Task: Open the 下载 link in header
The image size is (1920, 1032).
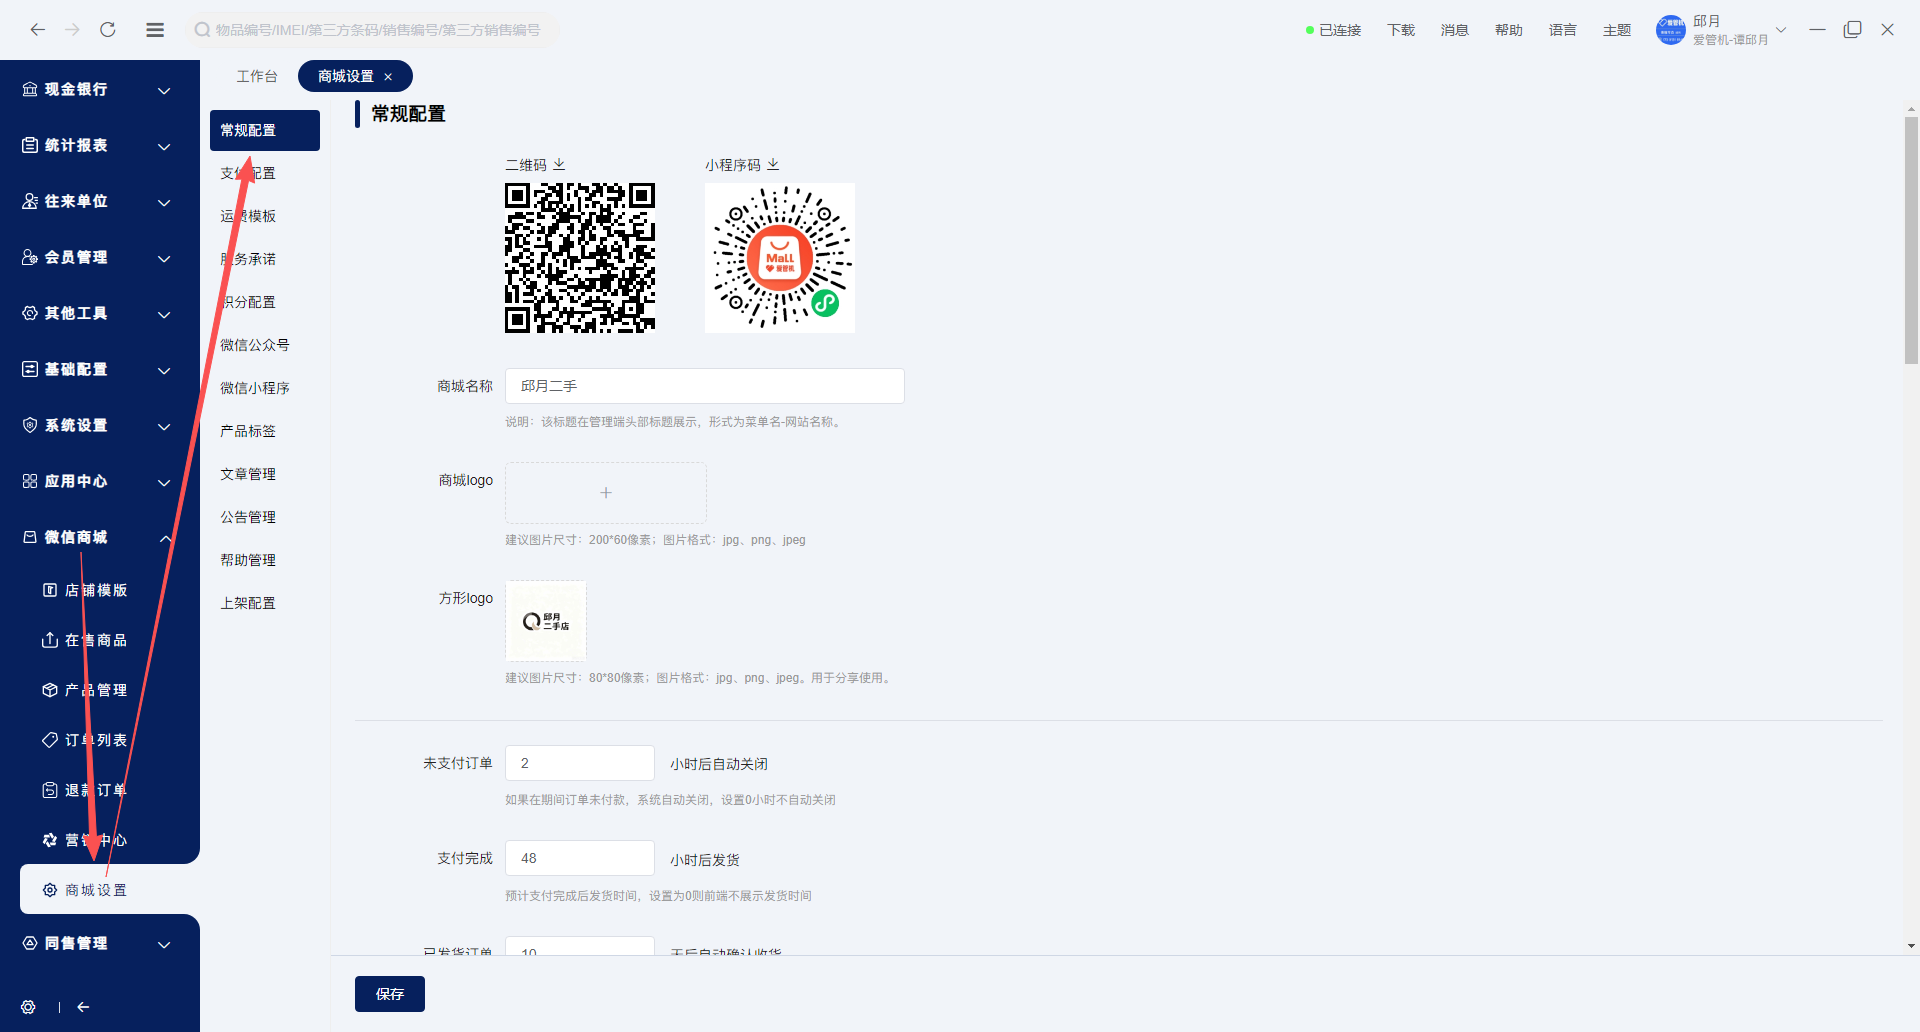Action: click(x=1401, y=30)
